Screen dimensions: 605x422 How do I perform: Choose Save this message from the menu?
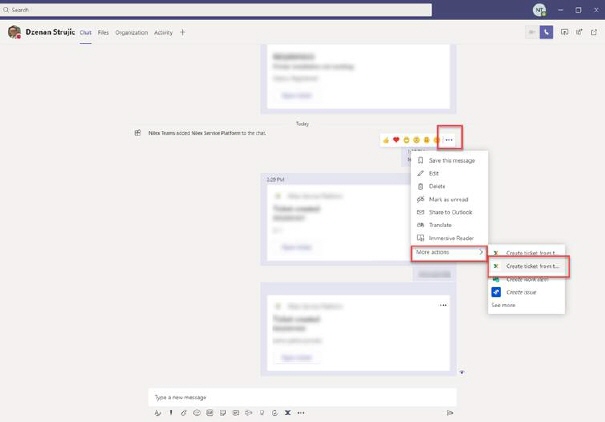(x=451, y=160)
